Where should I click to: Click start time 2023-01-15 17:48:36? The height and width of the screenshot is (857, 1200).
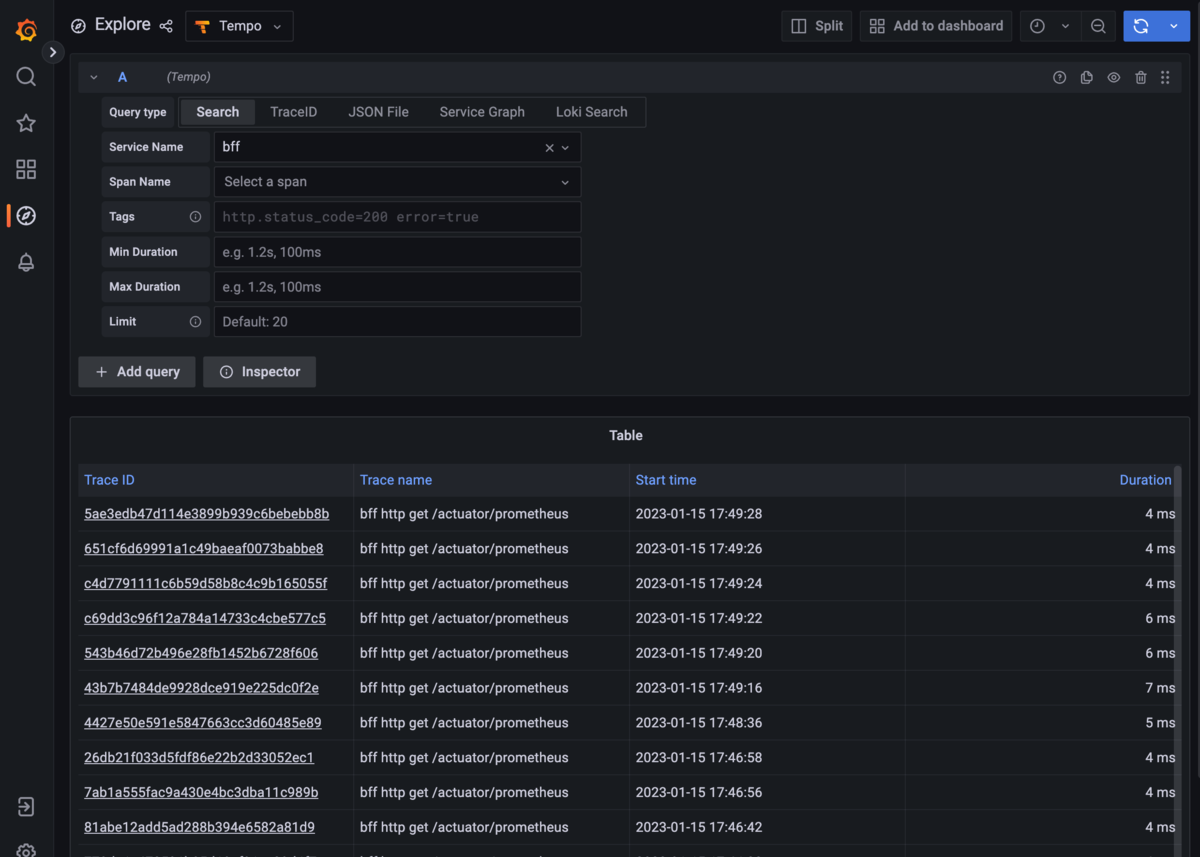699,723
